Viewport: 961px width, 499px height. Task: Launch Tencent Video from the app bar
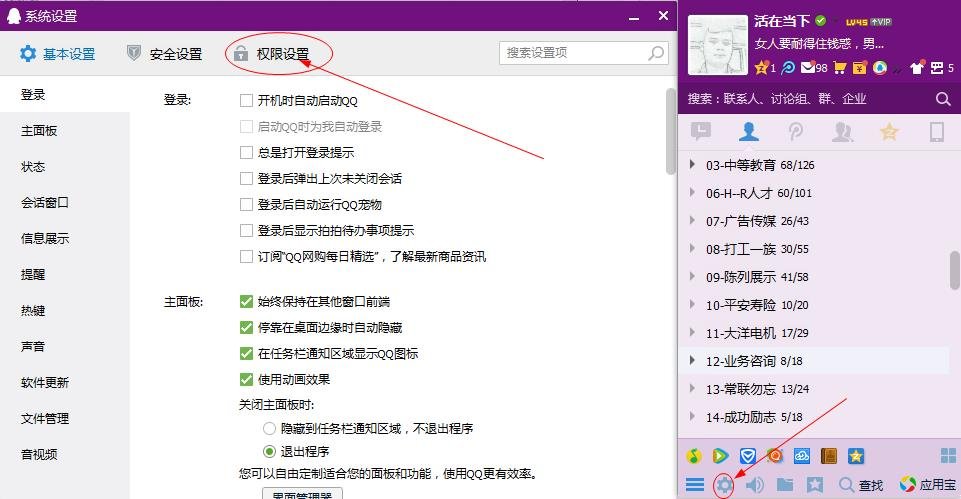[721, 456]
